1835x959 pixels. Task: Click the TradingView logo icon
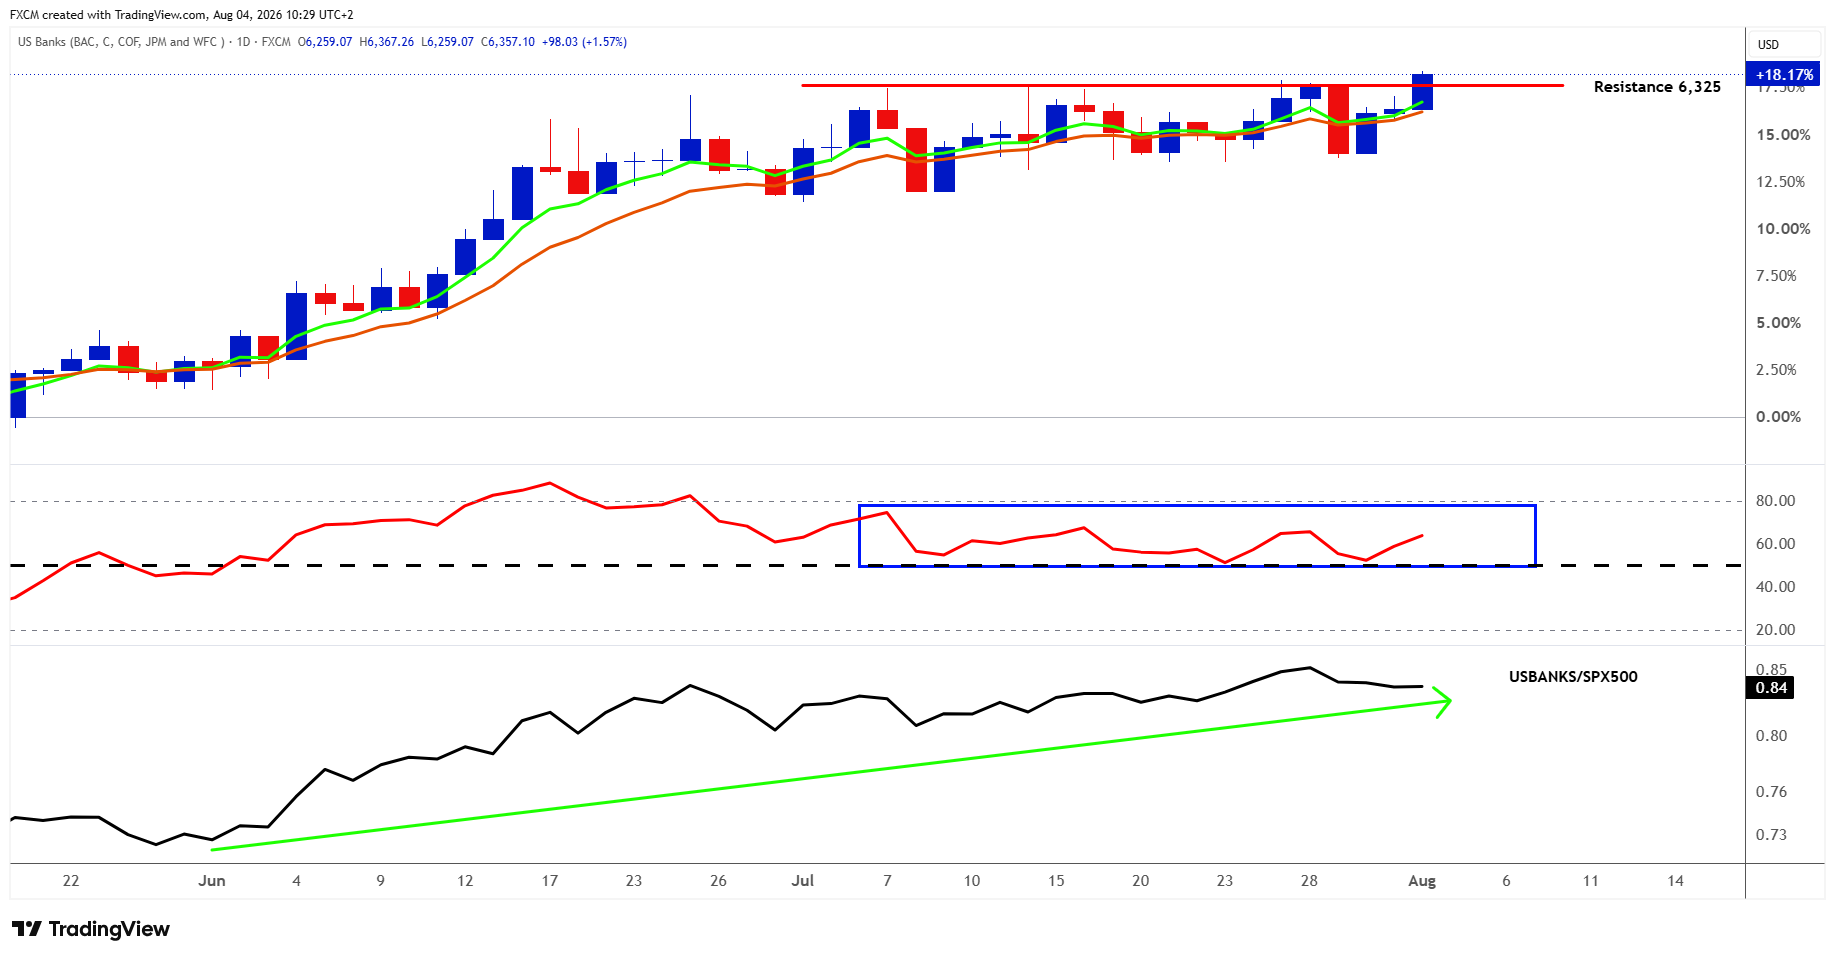[27, 929]
